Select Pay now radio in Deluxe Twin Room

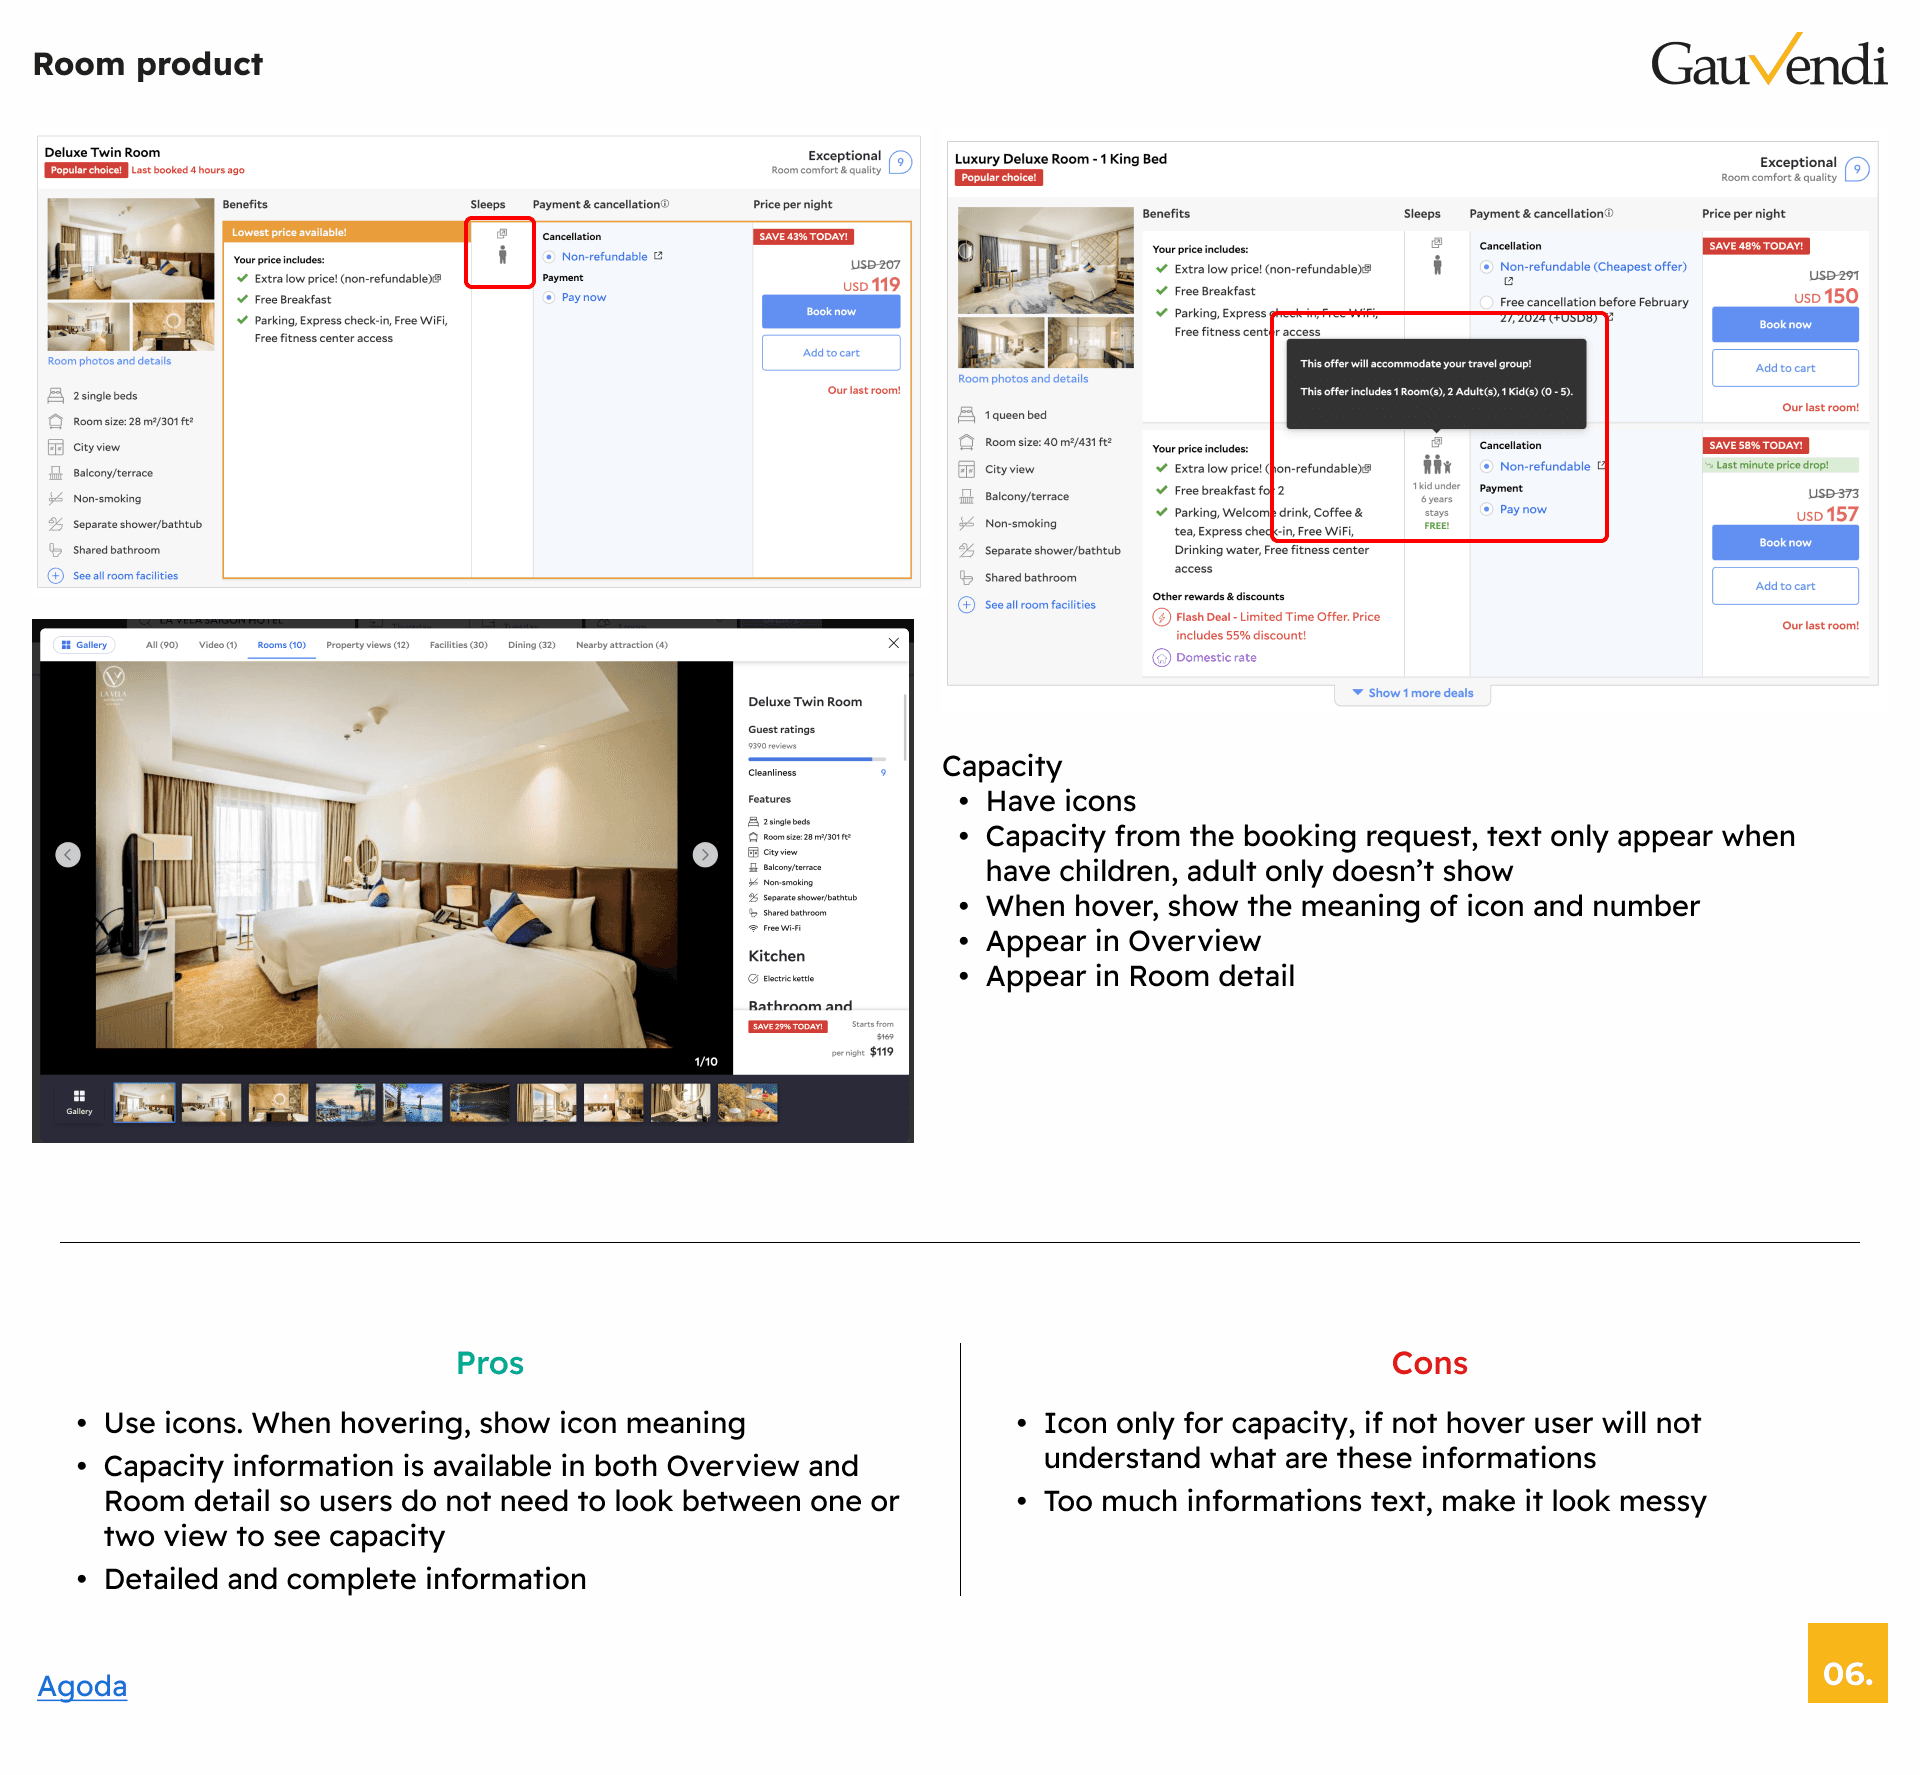tap(549, 298)
